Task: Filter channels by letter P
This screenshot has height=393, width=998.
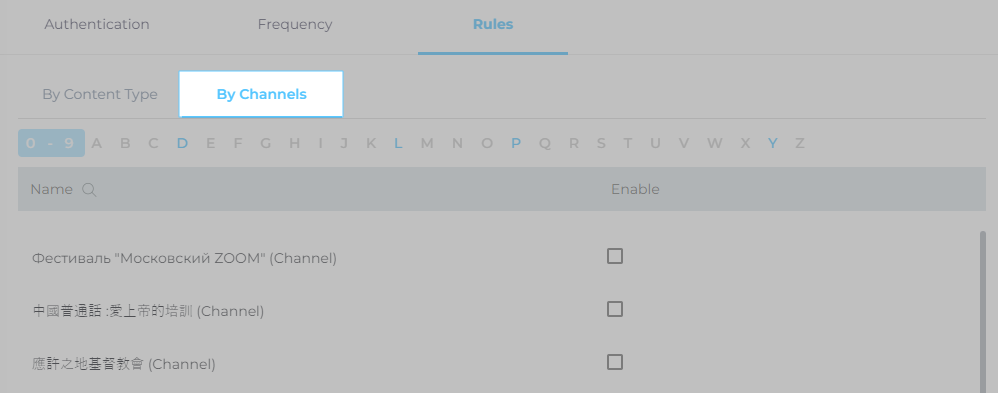Action: pos(516,143)
